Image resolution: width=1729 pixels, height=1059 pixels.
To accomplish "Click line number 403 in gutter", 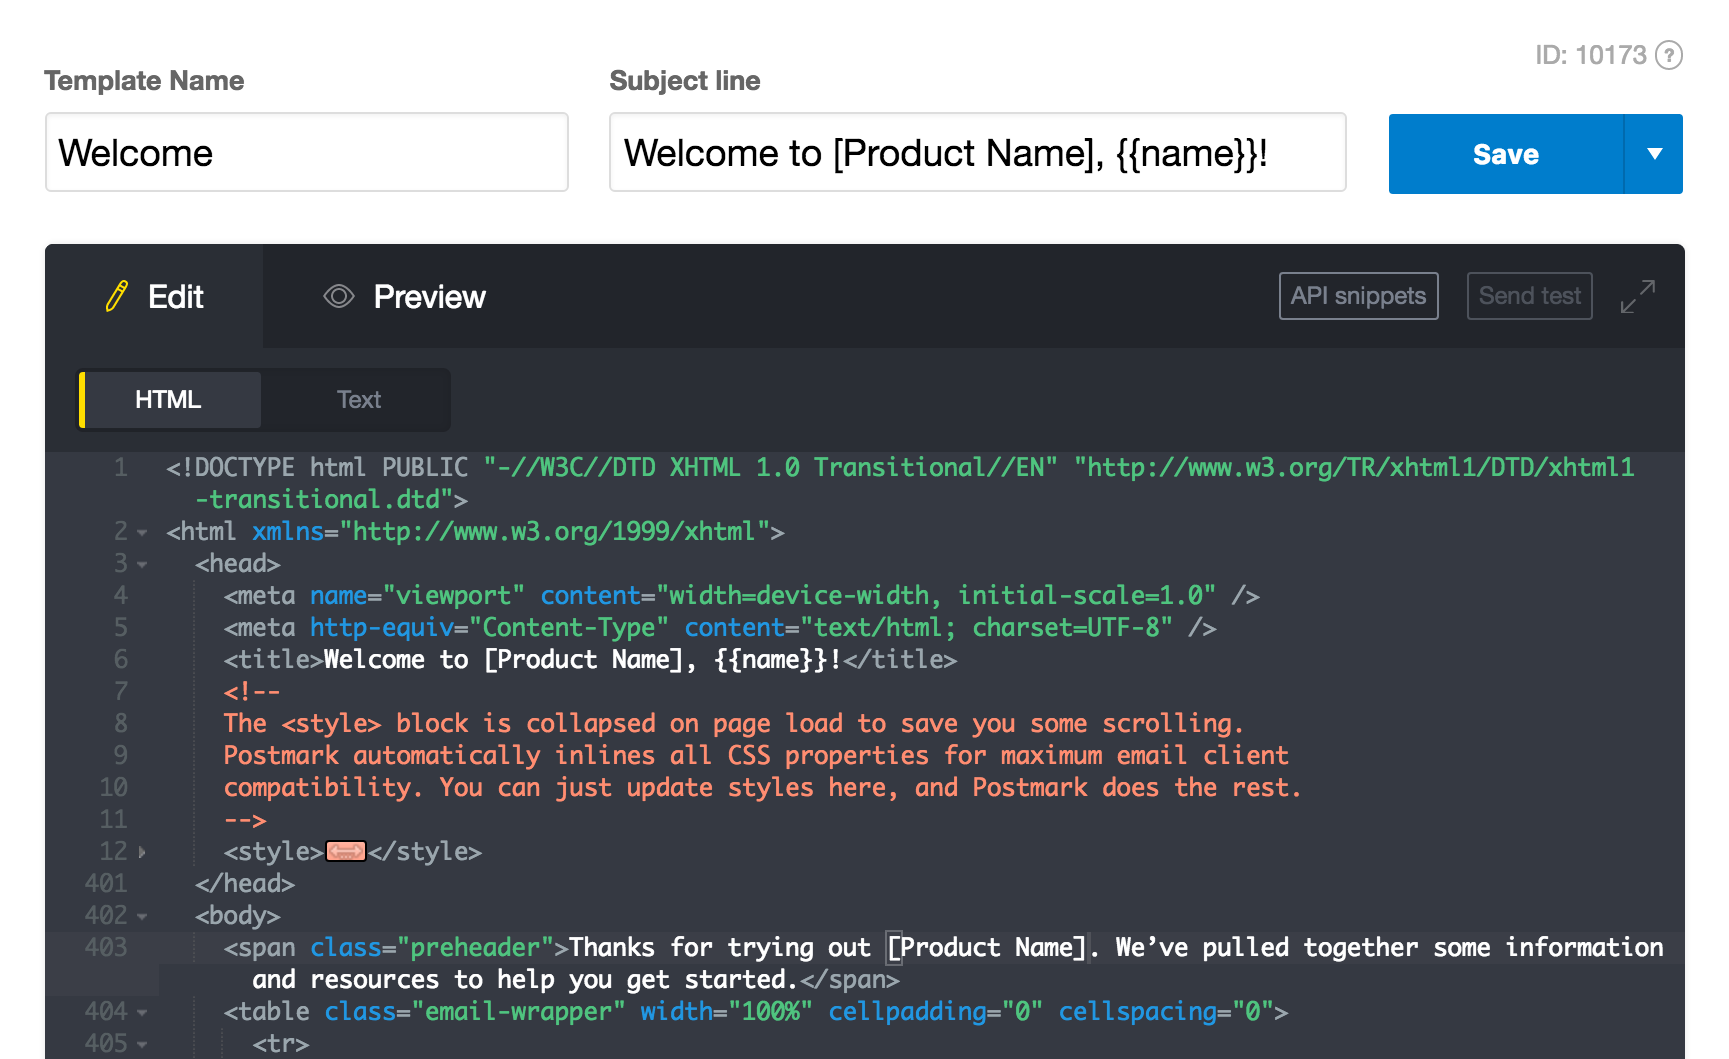I will [x=106, y=947].
